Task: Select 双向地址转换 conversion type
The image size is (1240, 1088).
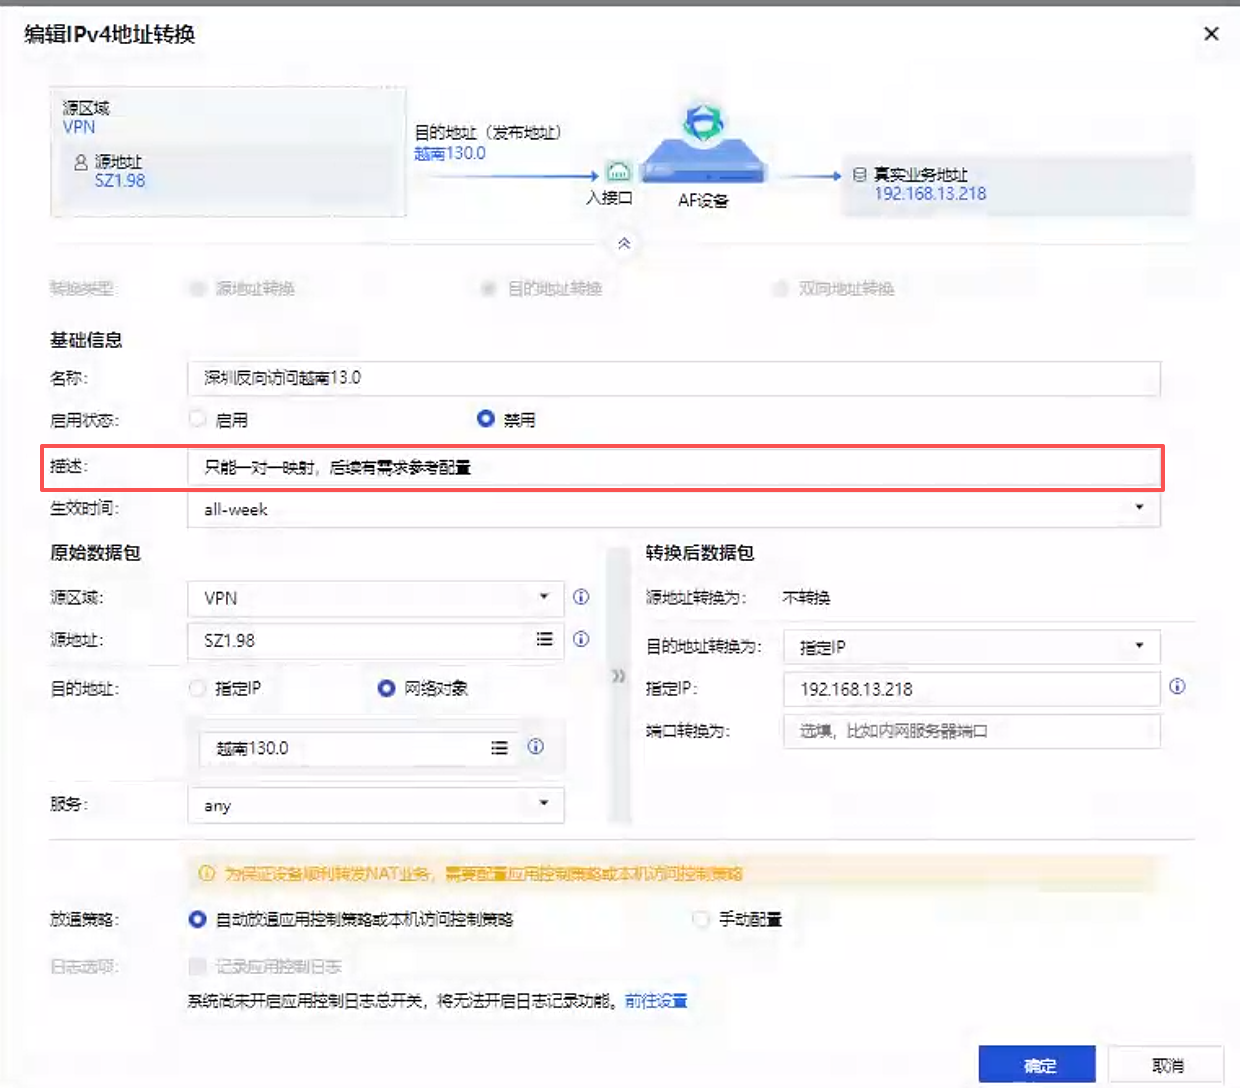Action: [x=780, y=288]
